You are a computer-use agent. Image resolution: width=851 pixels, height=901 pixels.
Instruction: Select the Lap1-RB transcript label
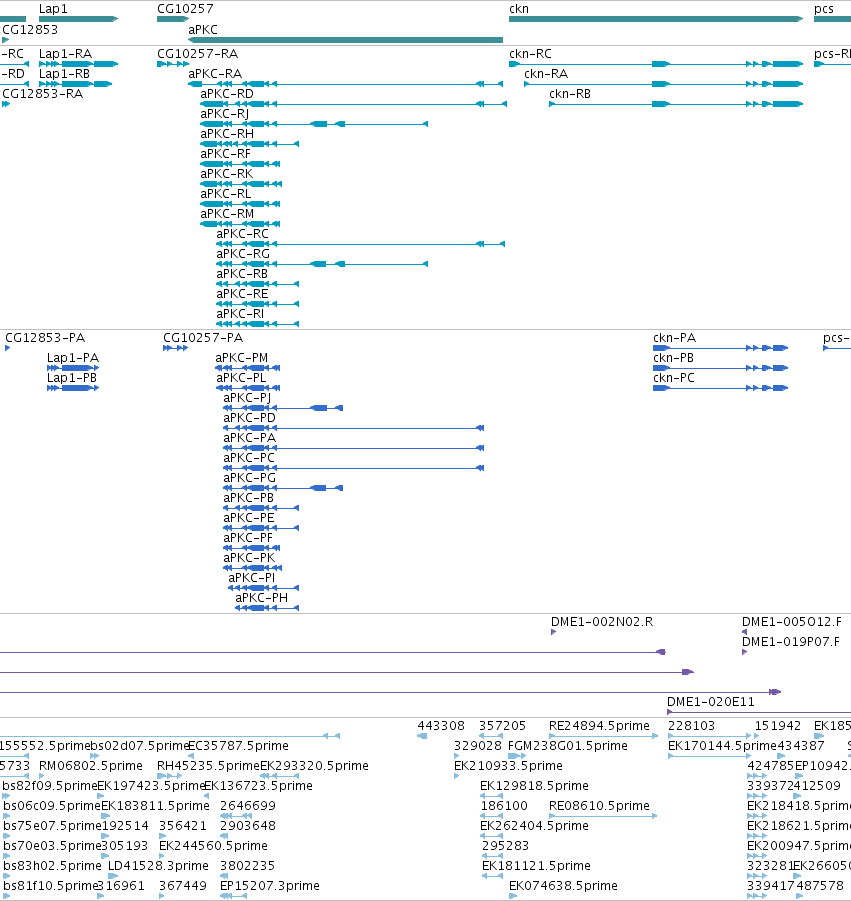64,74
